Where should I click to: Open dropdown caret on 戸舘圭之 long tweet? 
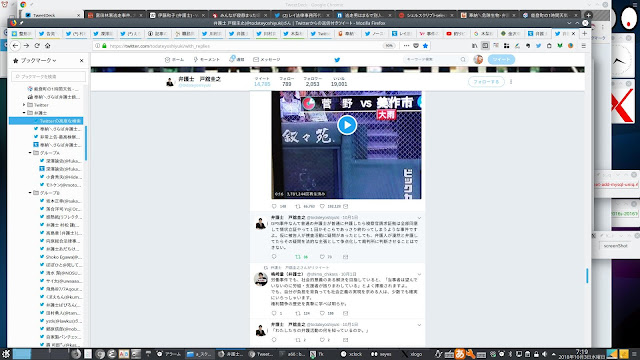(x=419, y=218)
